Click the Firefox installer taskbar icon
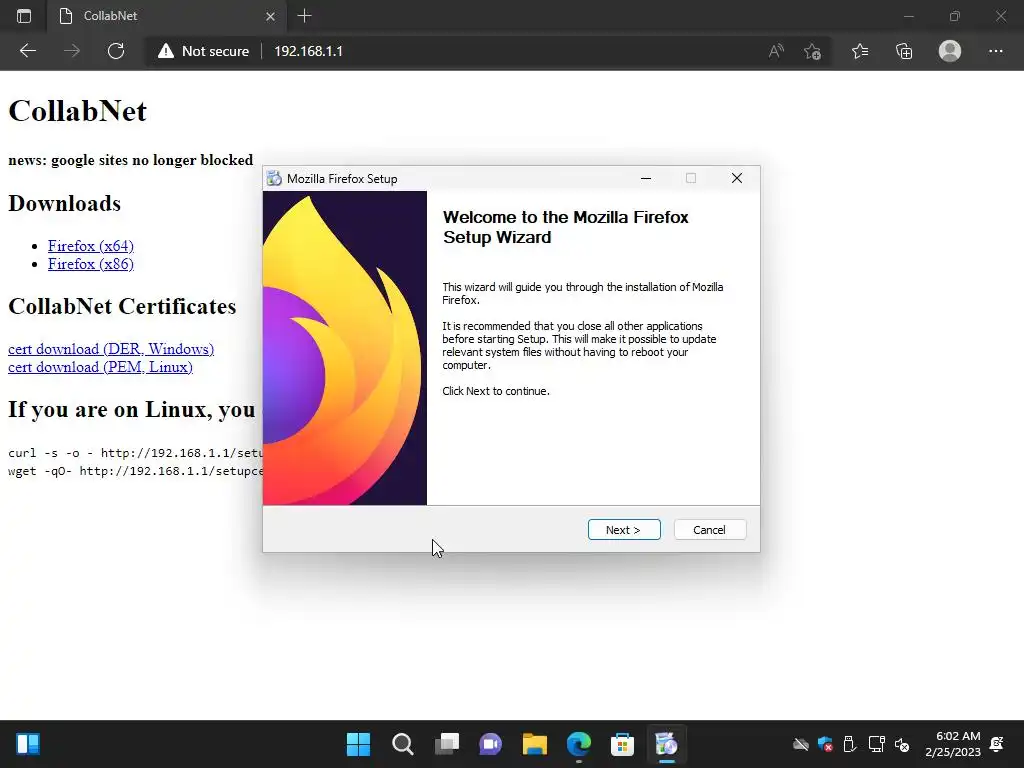 (666, 744)
